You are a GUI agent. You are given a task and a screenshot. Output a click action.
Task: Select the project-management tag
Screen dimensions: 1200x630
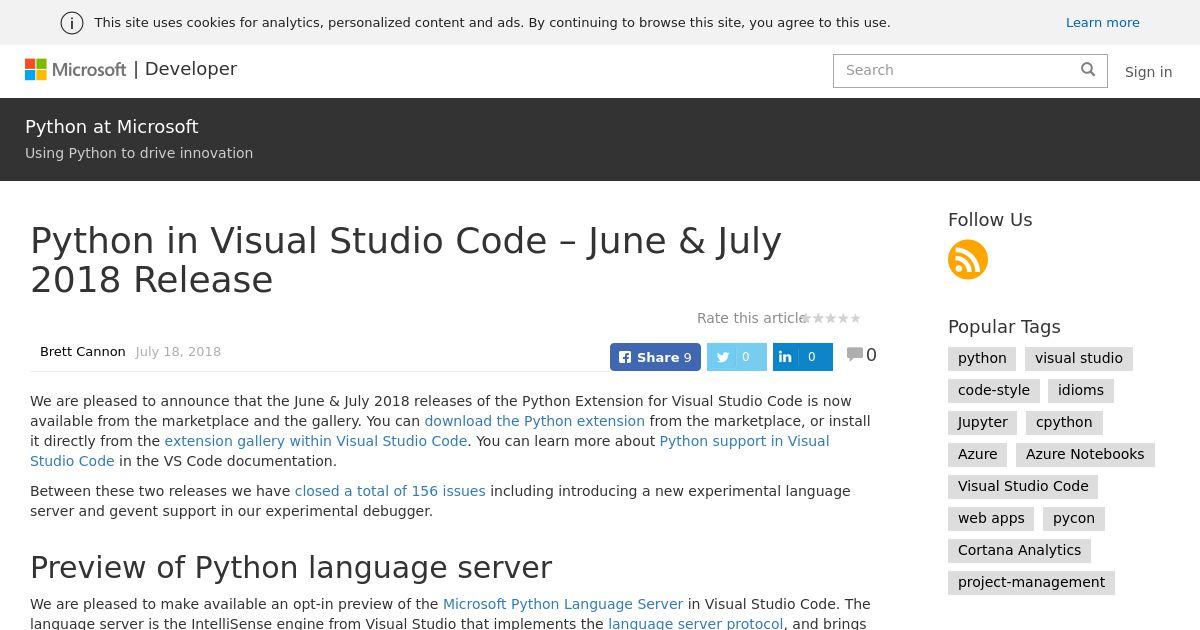pos(1031,583)
